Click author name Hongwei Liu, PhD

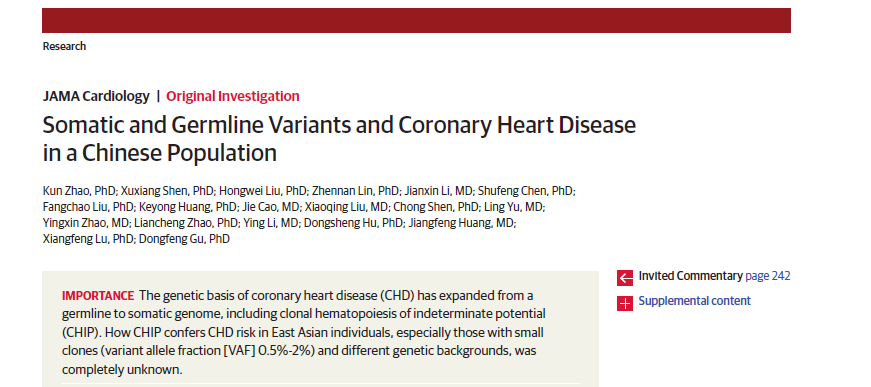[x=263, y=191]
